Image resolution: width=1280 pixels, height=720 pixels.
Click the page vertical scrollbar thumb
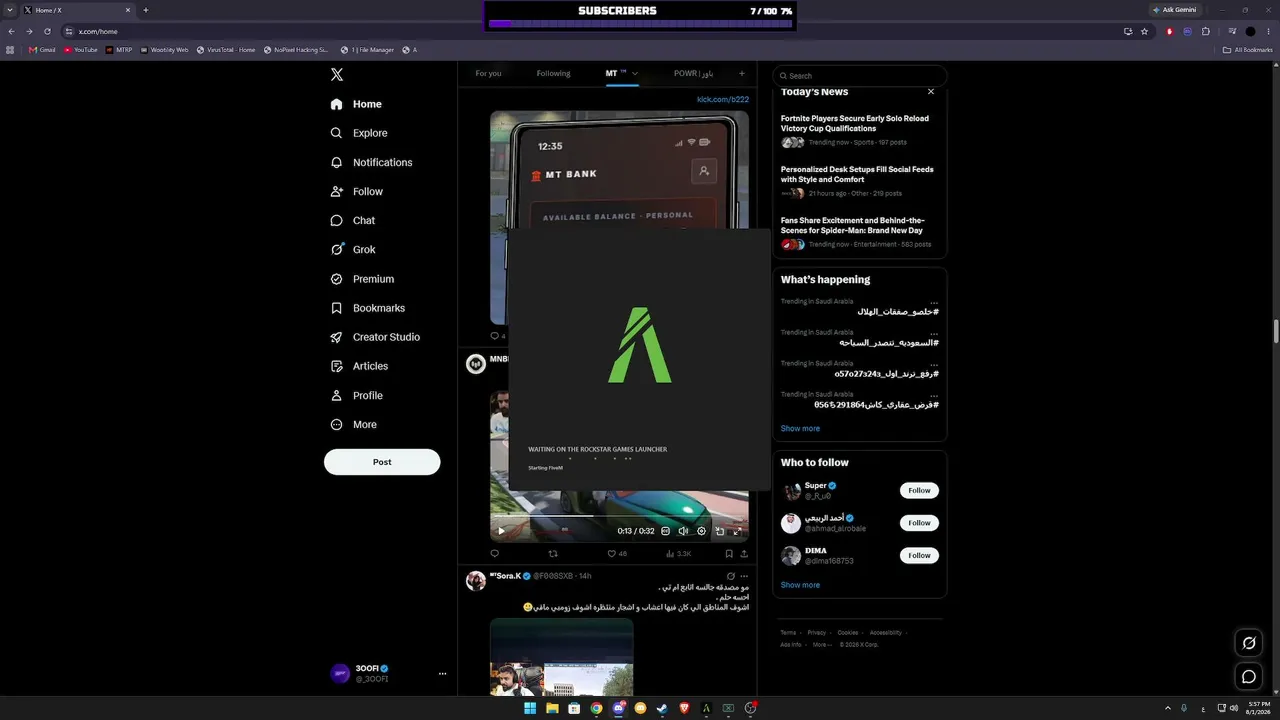(x=1276, y=330)
